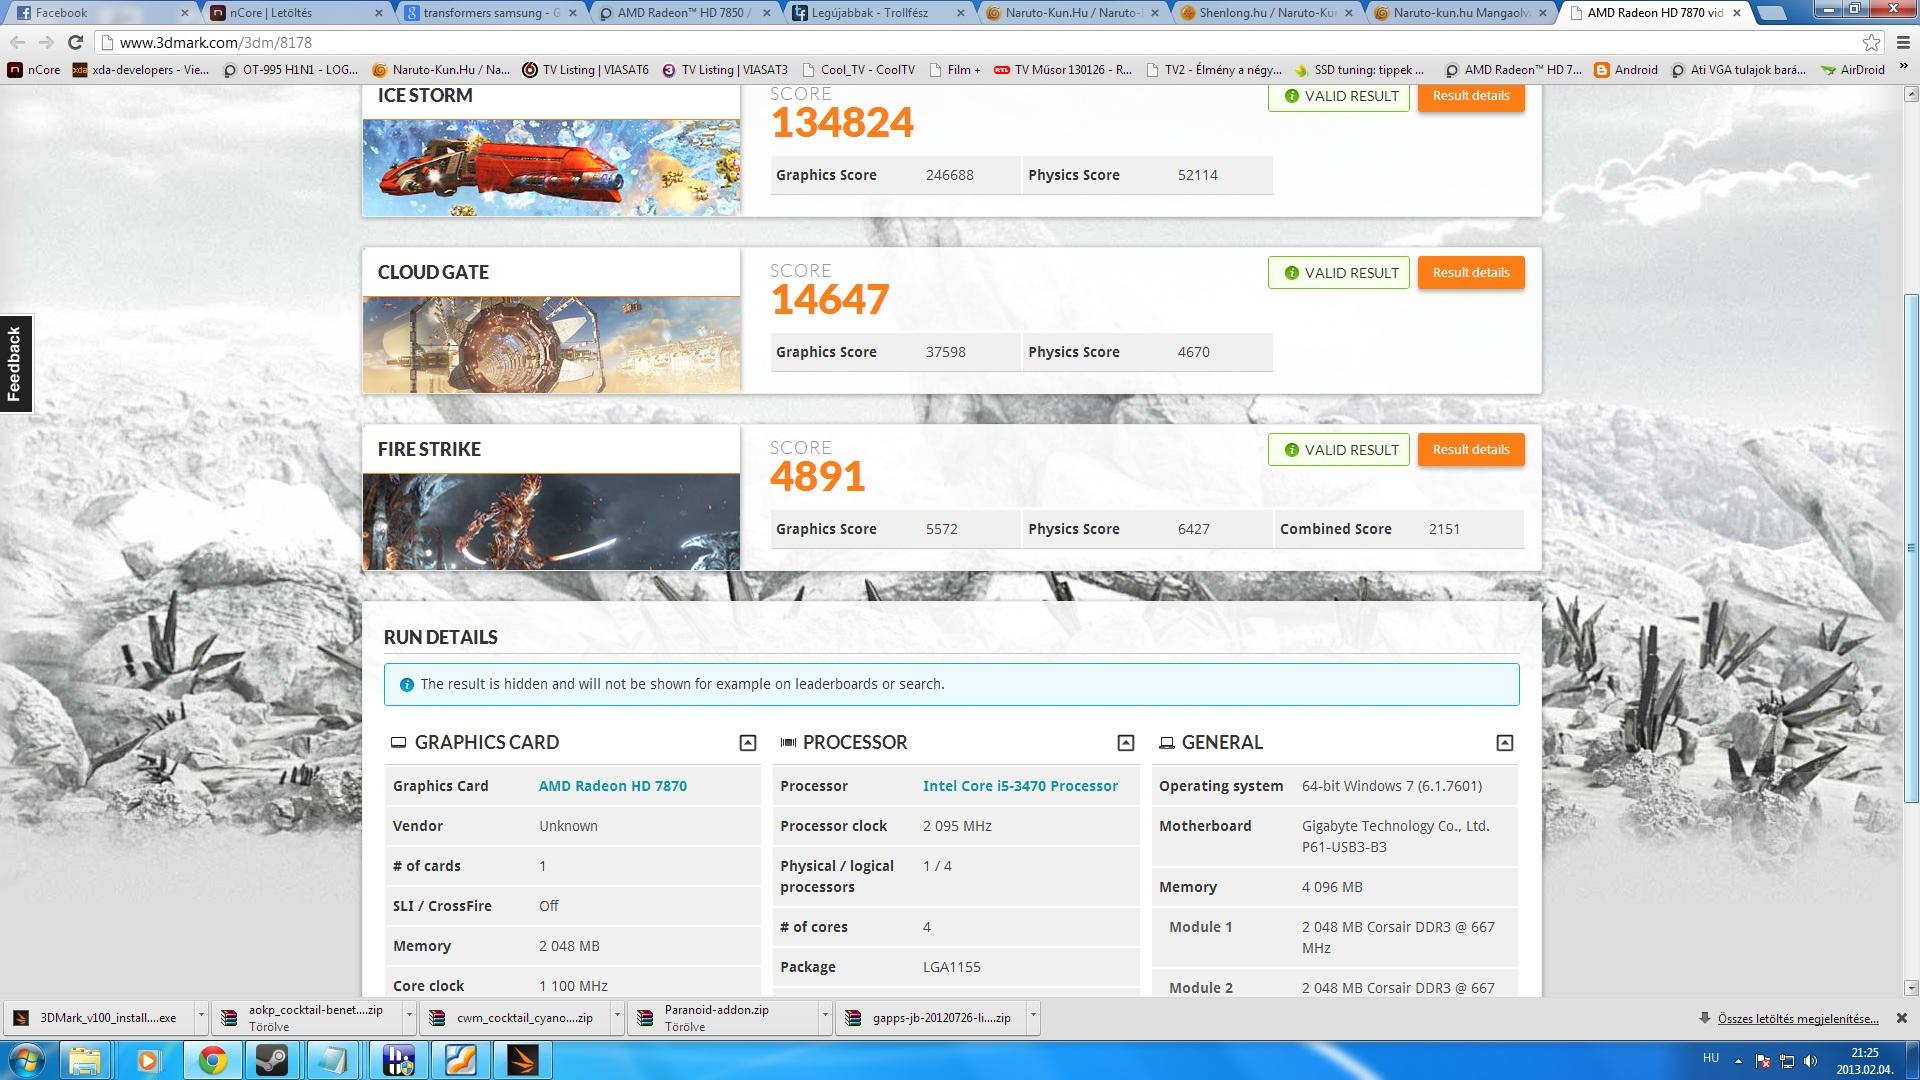The height and width of the screenshot is (1080, 1920).
Task: Open Windows Start menu
Action: [x=26, y=1060]
